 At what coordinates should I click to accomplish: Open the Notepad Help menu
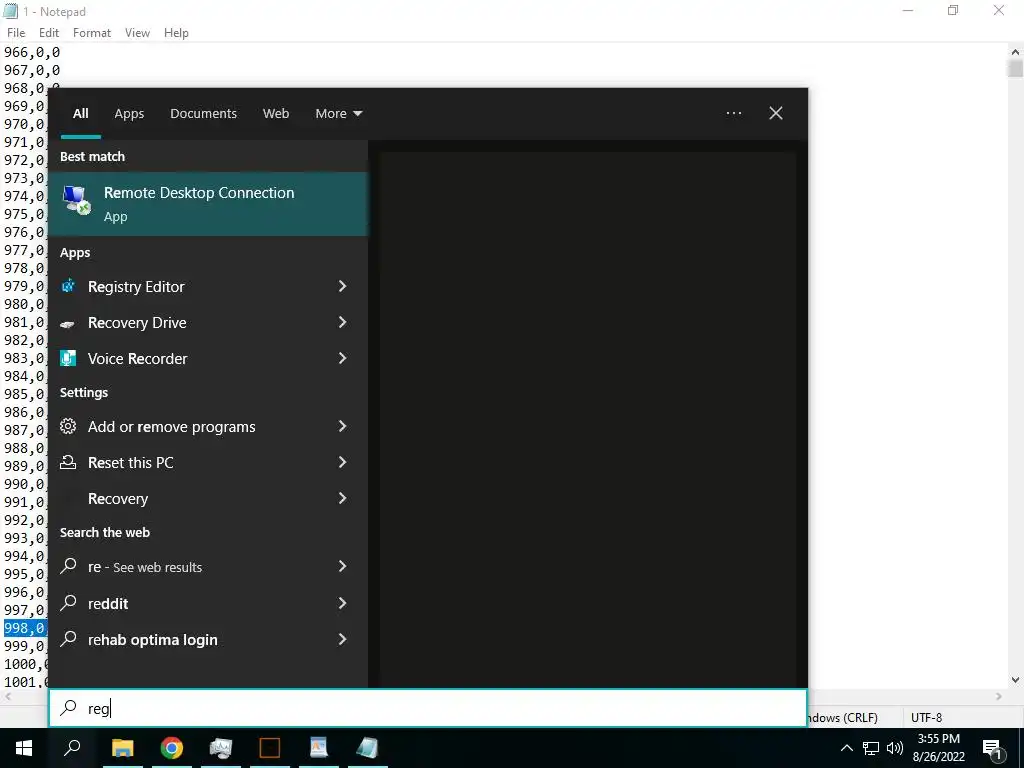pos(176,33)
